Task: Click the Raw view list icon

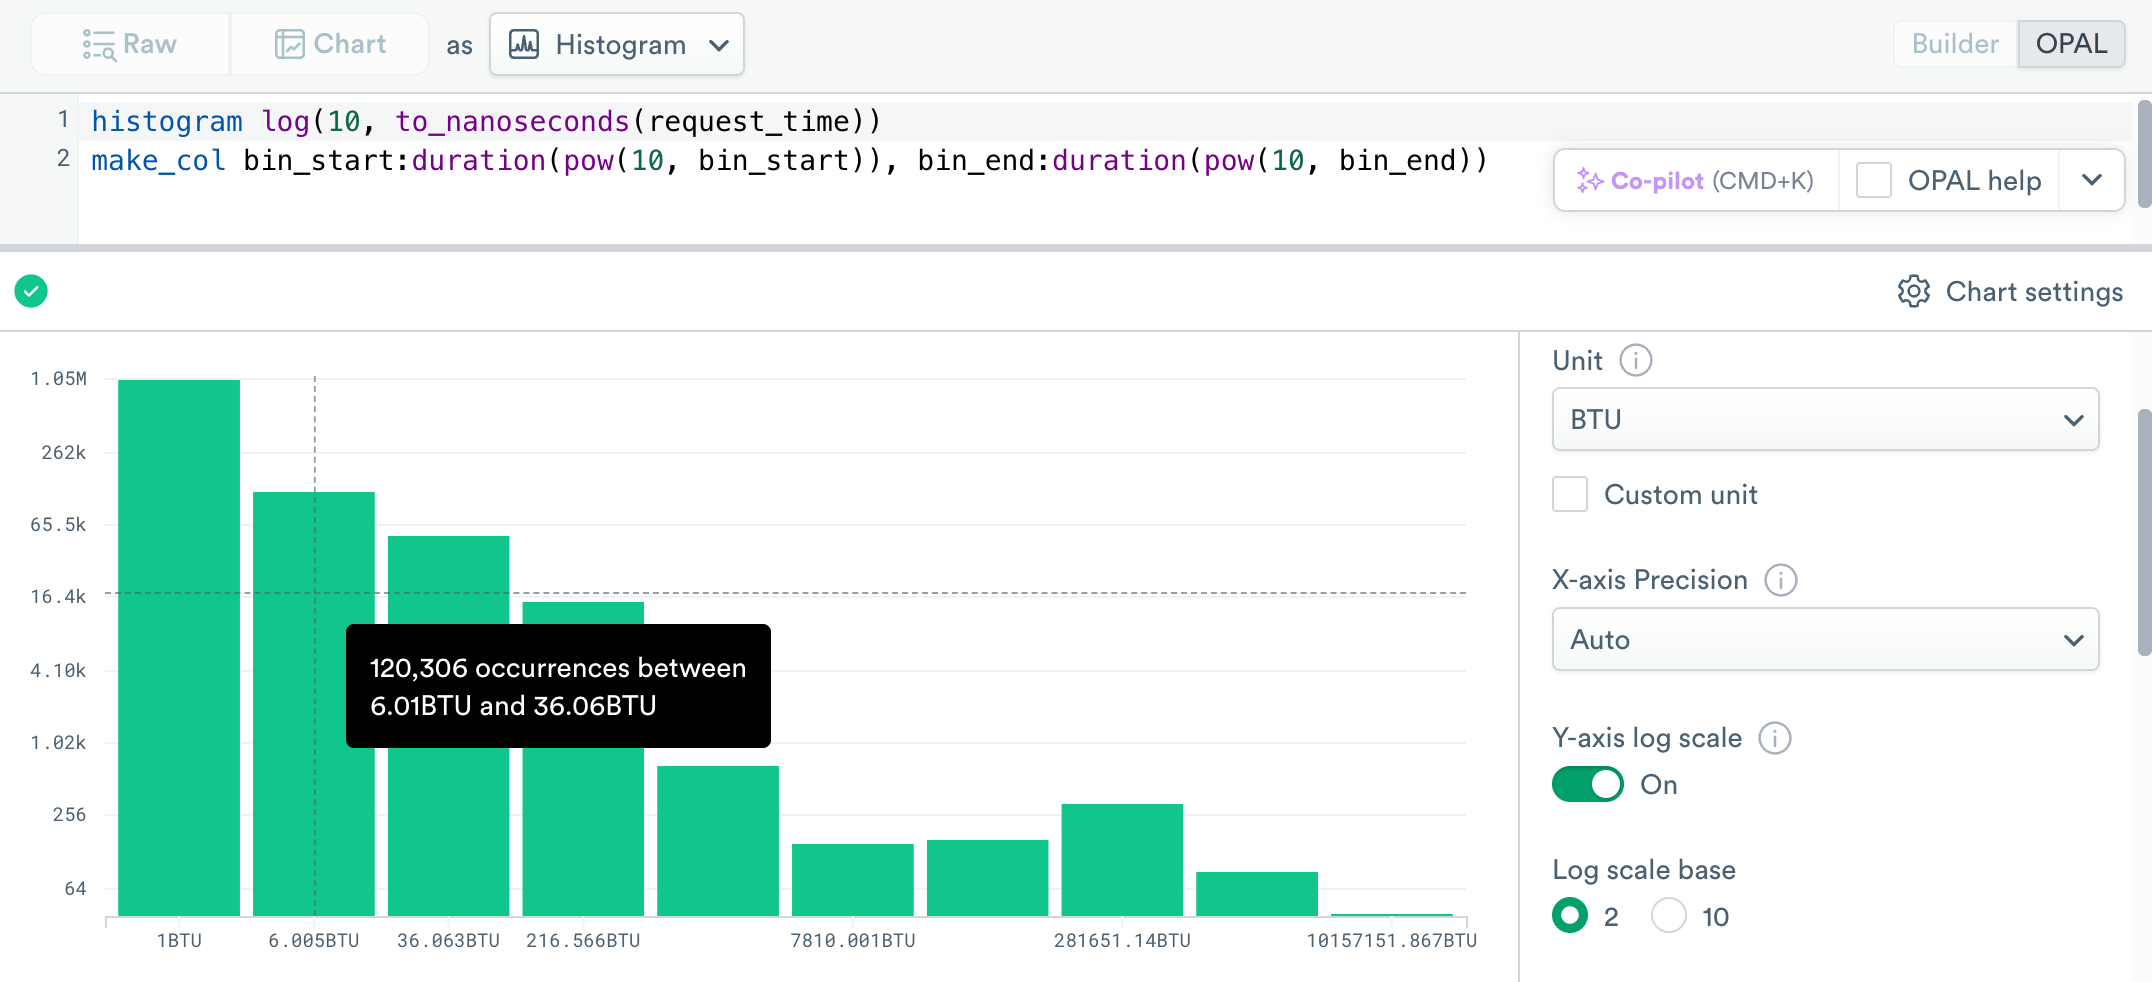Action: pyautogui.click(x=99, y=44)
